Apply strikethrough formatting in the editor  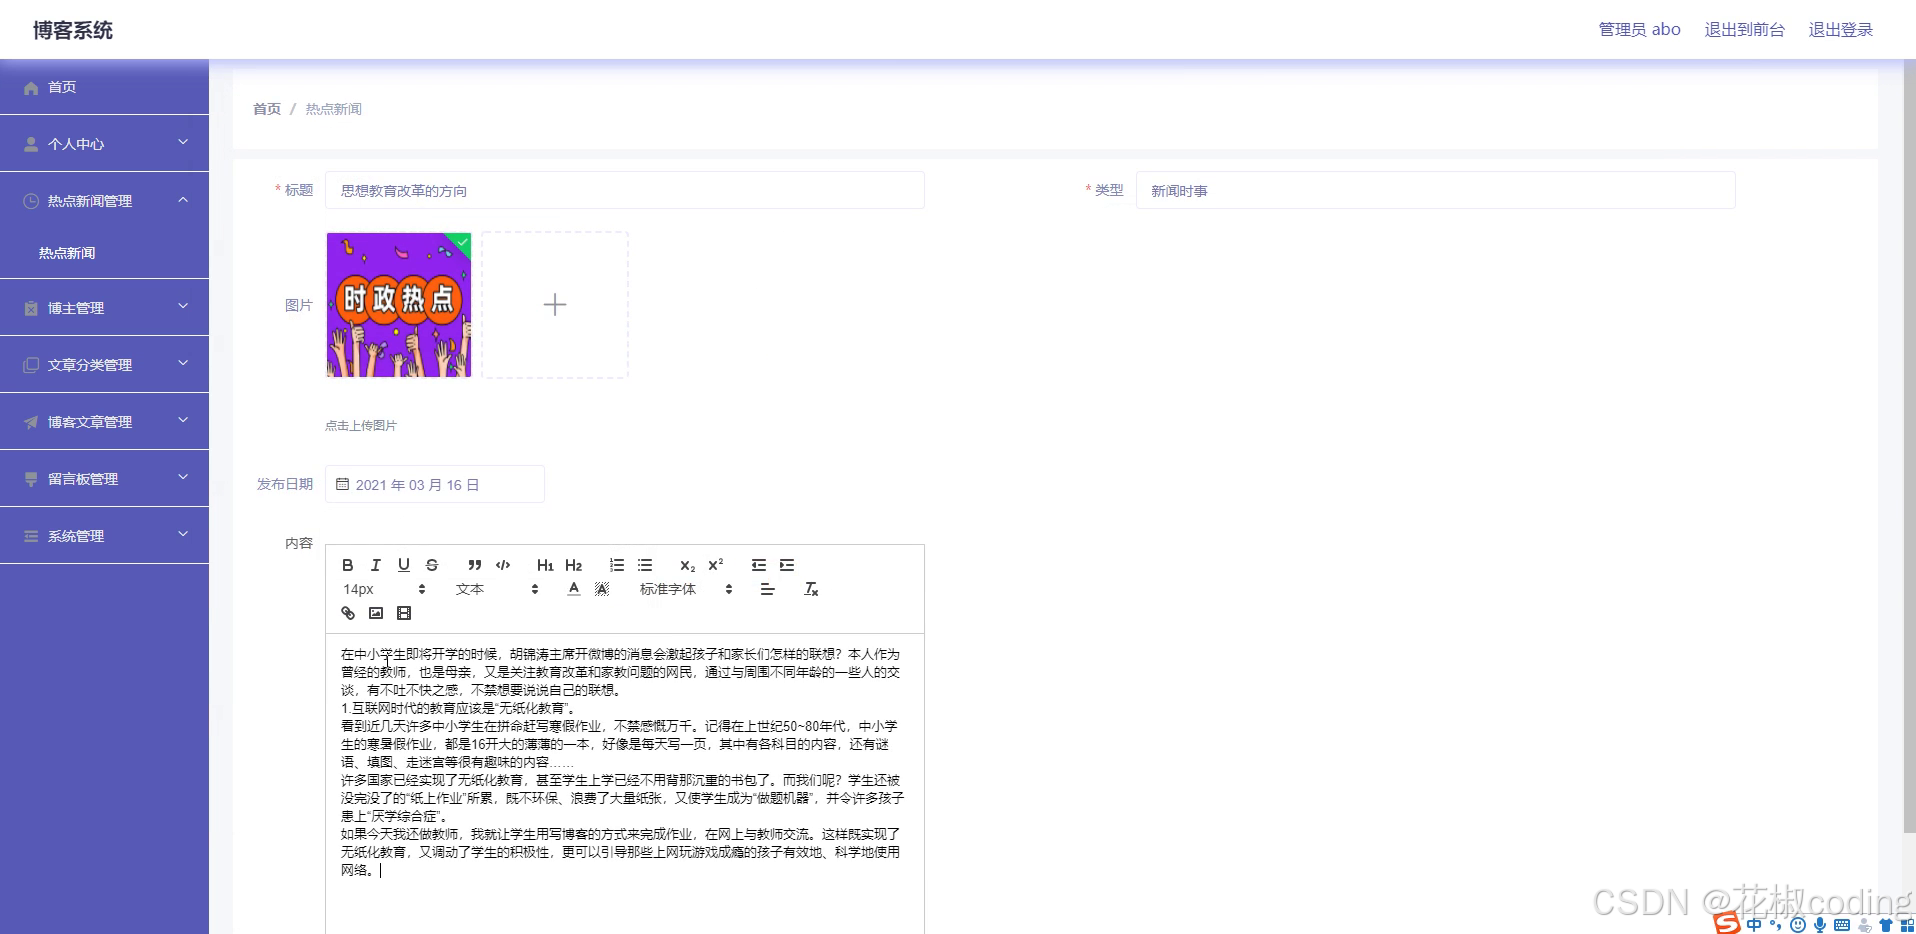pos(431,565)
